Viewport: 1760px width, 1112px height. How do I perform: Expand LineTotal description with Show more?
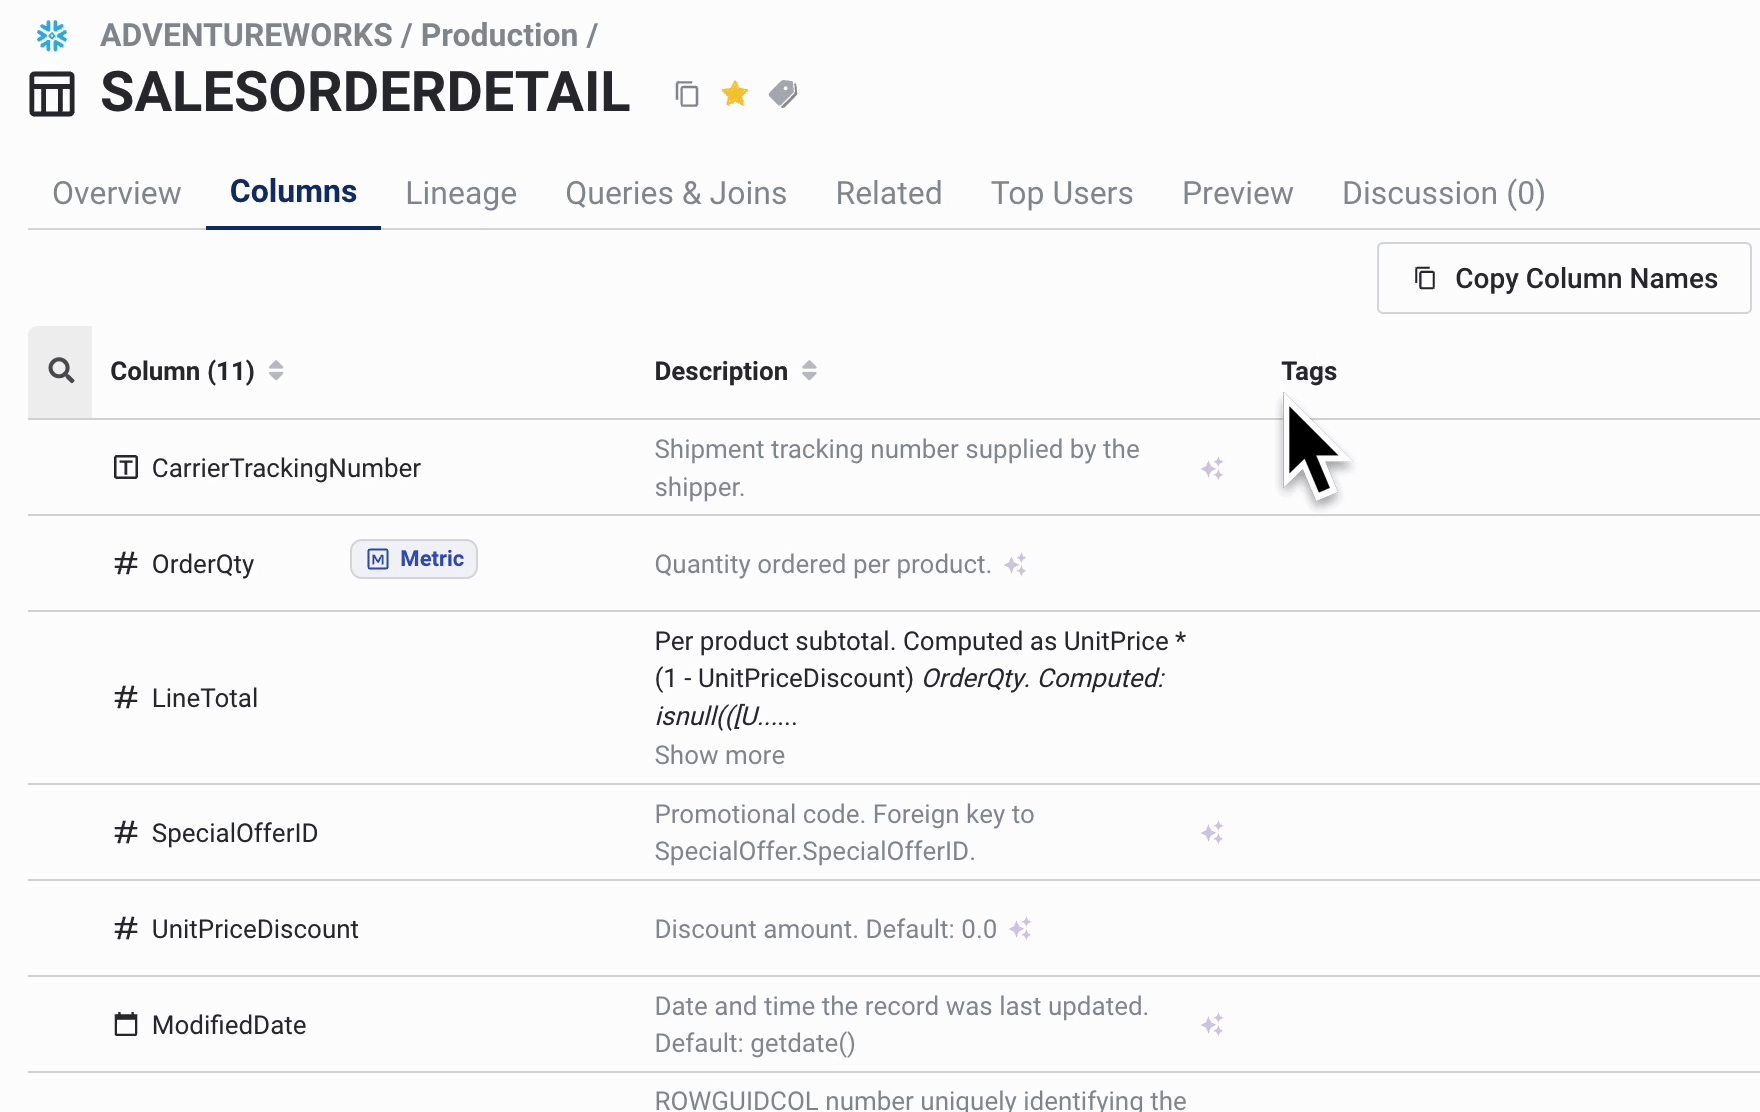(x=719, y=755)
